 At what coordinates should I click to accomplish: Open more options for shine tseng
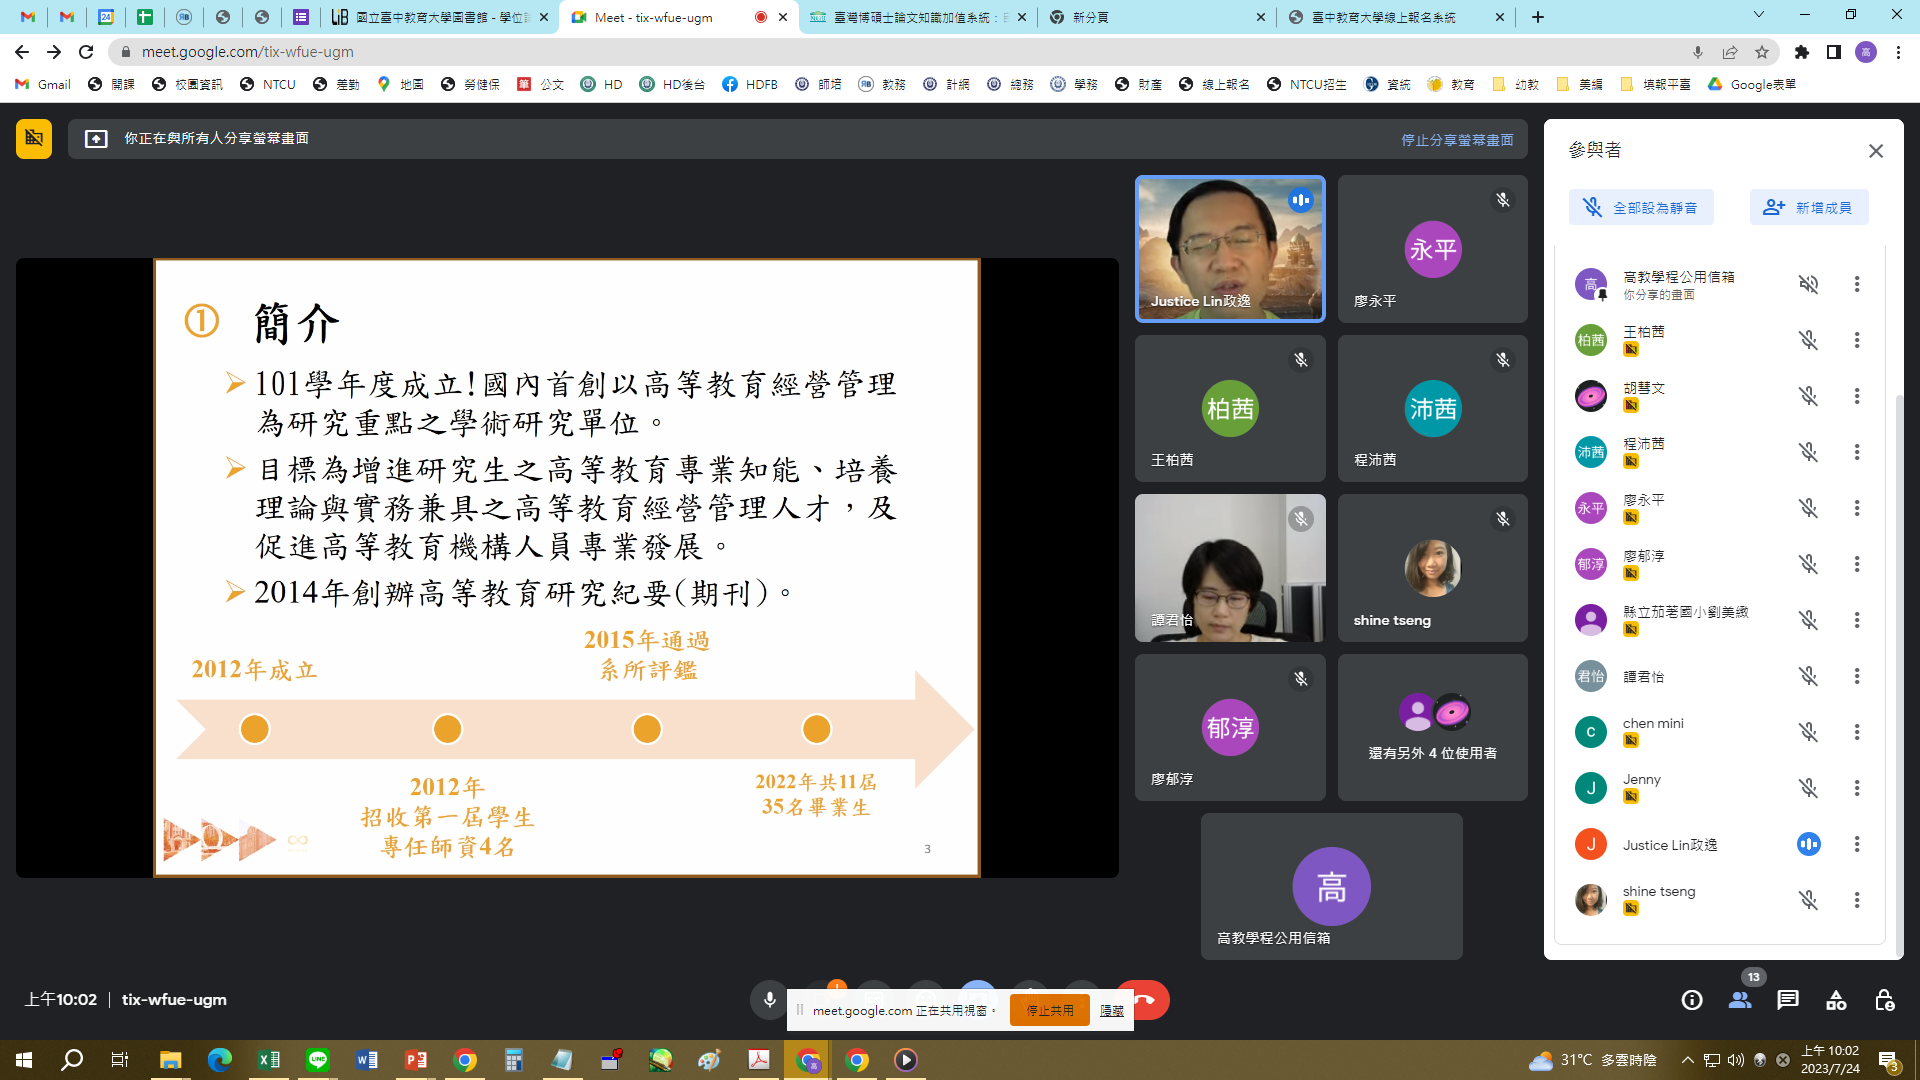click(x=1856, y=900)
